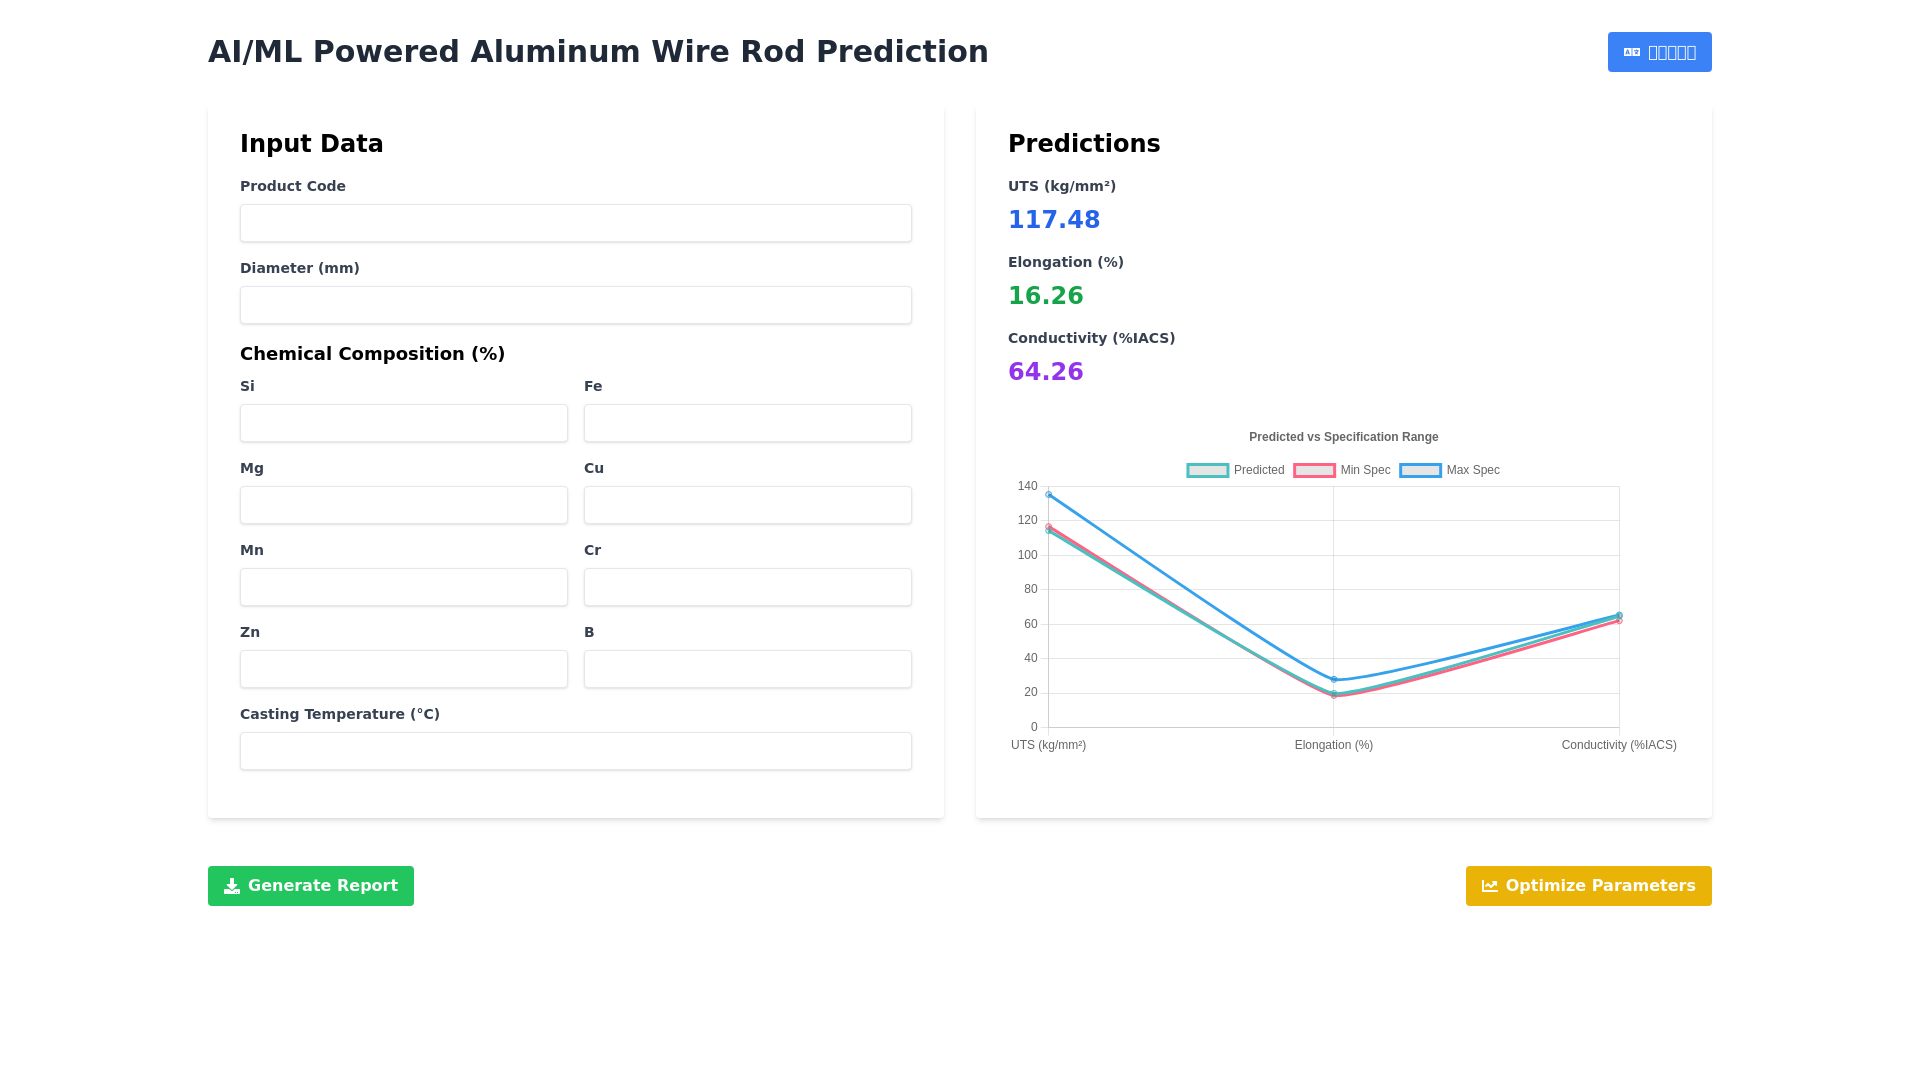1920x1080 pixels.
Task: Toggle the Min Spec legend swatch
Action: coord(1314,470)
